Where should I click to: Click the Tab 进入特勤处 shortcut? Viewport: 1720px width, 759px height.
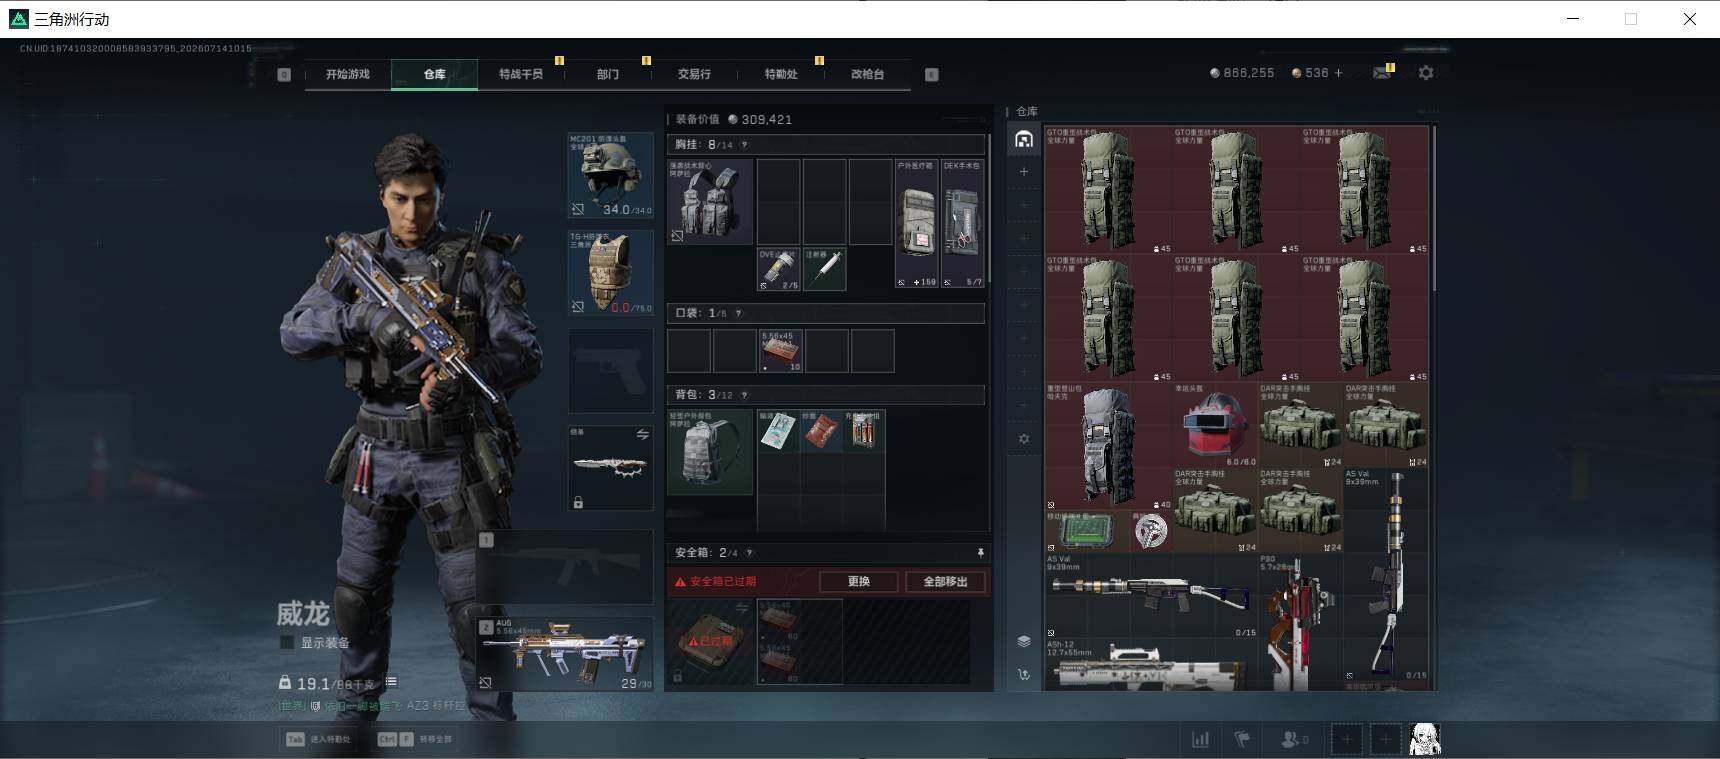coord(319,739)
